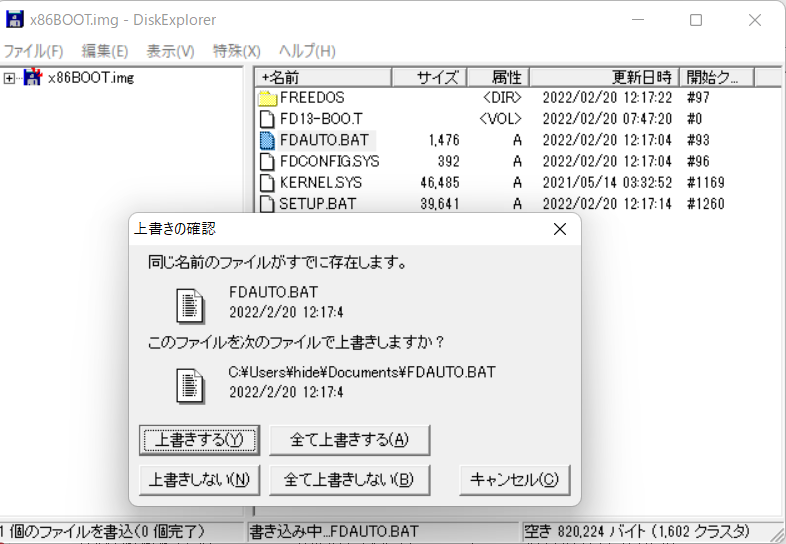Open the 編集(E) menu
This screenshot has height=544, width=786.
(105, 51)
